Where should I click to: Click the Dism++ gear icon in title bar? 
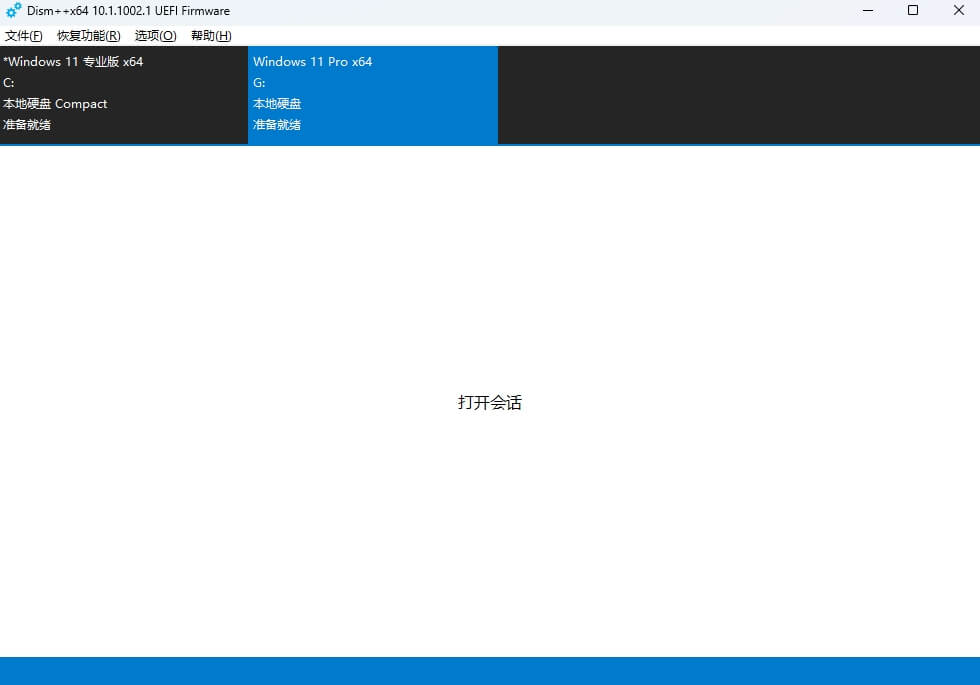coord(13,11)
